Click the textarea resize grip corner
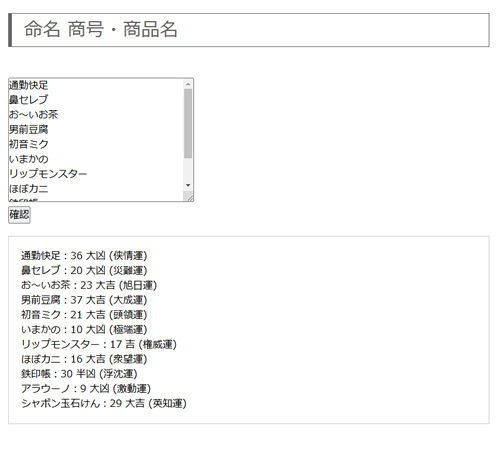 point(190,198)
